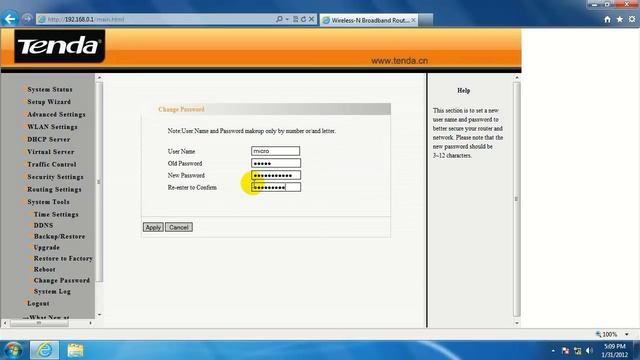Open Traffic Control in sidebar
This screenshot has width=640, height=360.
(x=52, y=164)
